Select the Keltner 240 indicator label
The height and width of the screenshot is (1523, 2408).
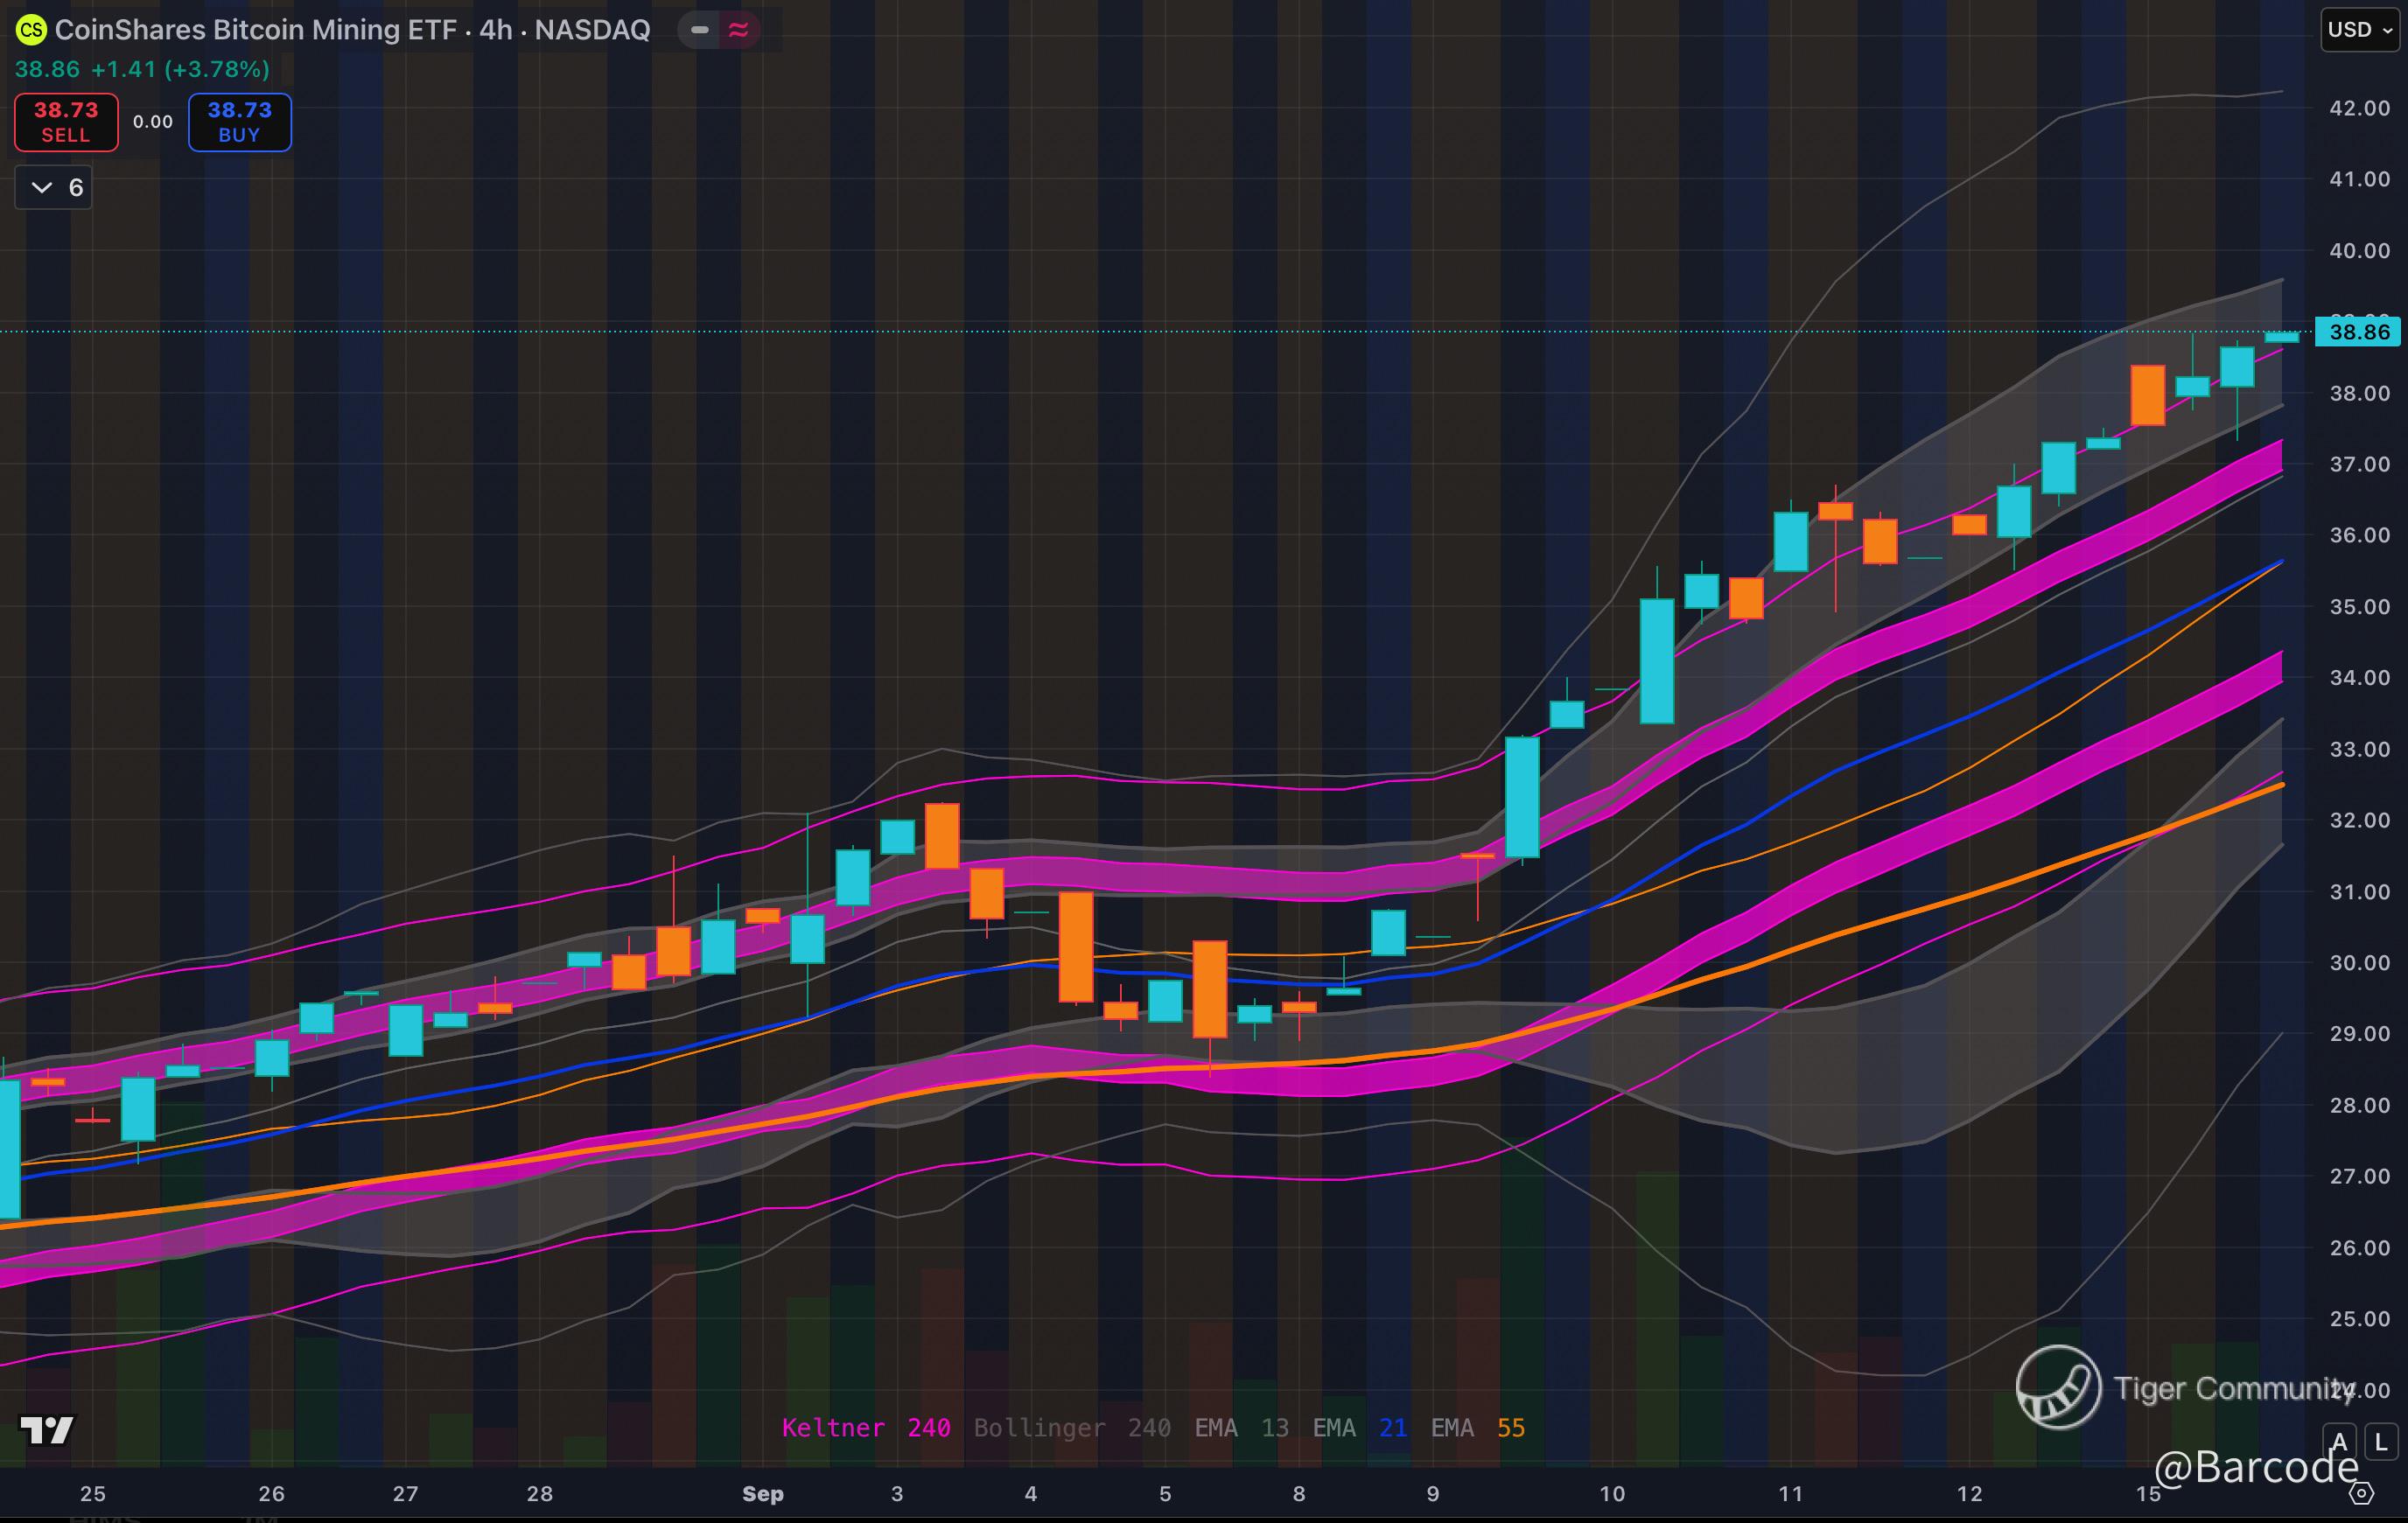point(865,1428)
